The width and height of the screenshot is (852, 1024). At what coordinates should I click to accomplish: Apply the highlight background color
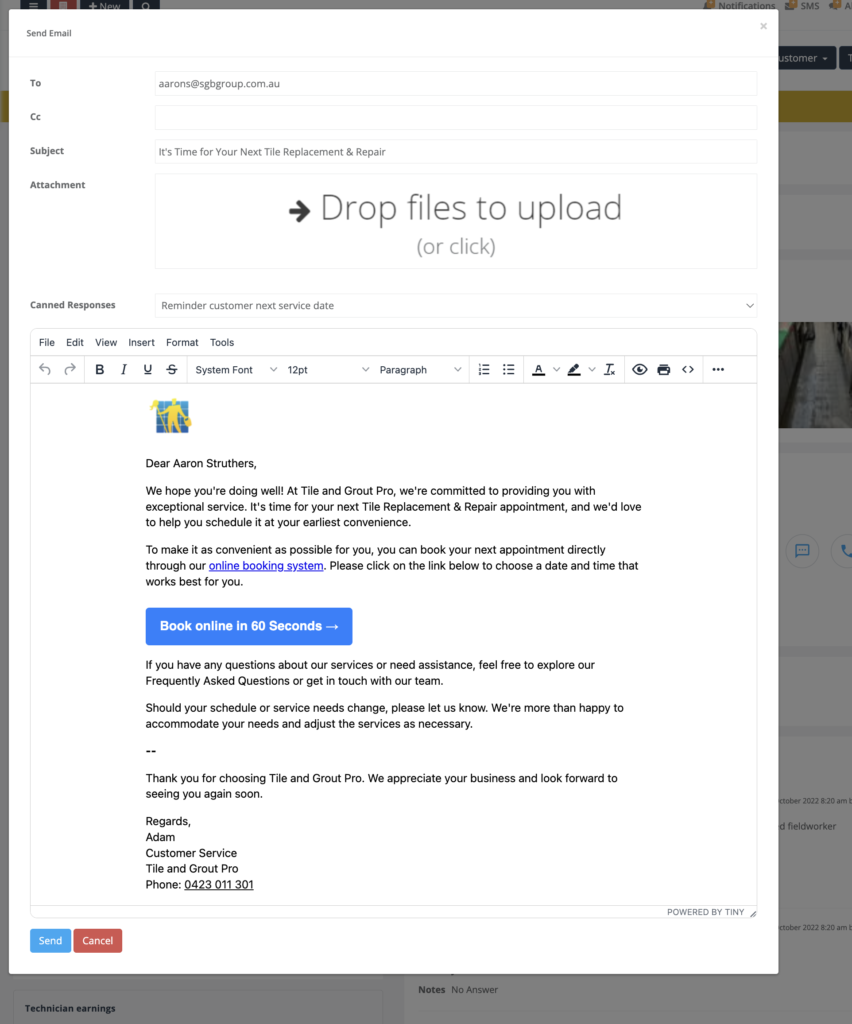coord(574,370)
